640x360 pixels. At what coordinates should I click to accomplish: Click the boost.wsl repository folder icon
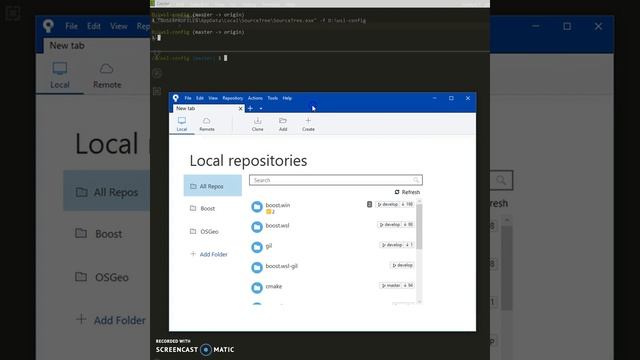(257, 227)
